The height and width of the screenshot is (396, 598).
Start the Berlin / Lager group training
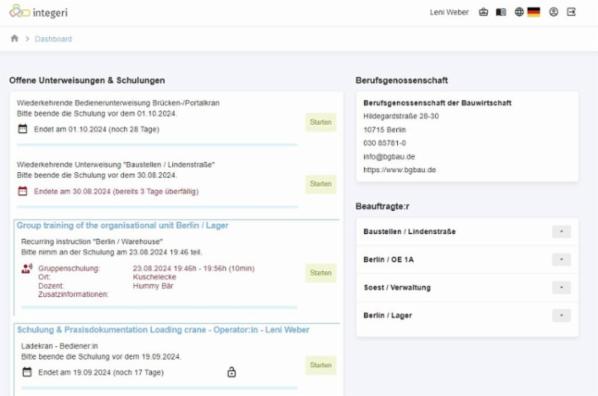(x=320, y=273)
